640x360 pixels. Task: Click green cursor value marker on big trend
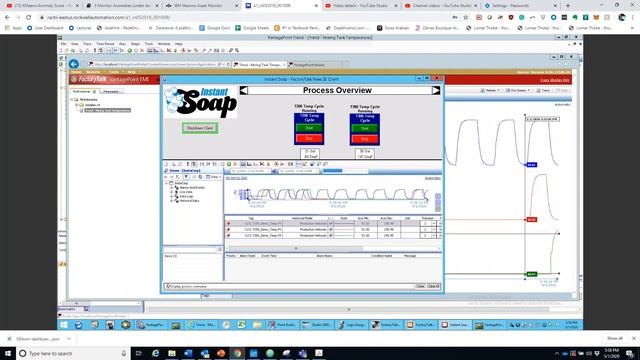point(531,274)
